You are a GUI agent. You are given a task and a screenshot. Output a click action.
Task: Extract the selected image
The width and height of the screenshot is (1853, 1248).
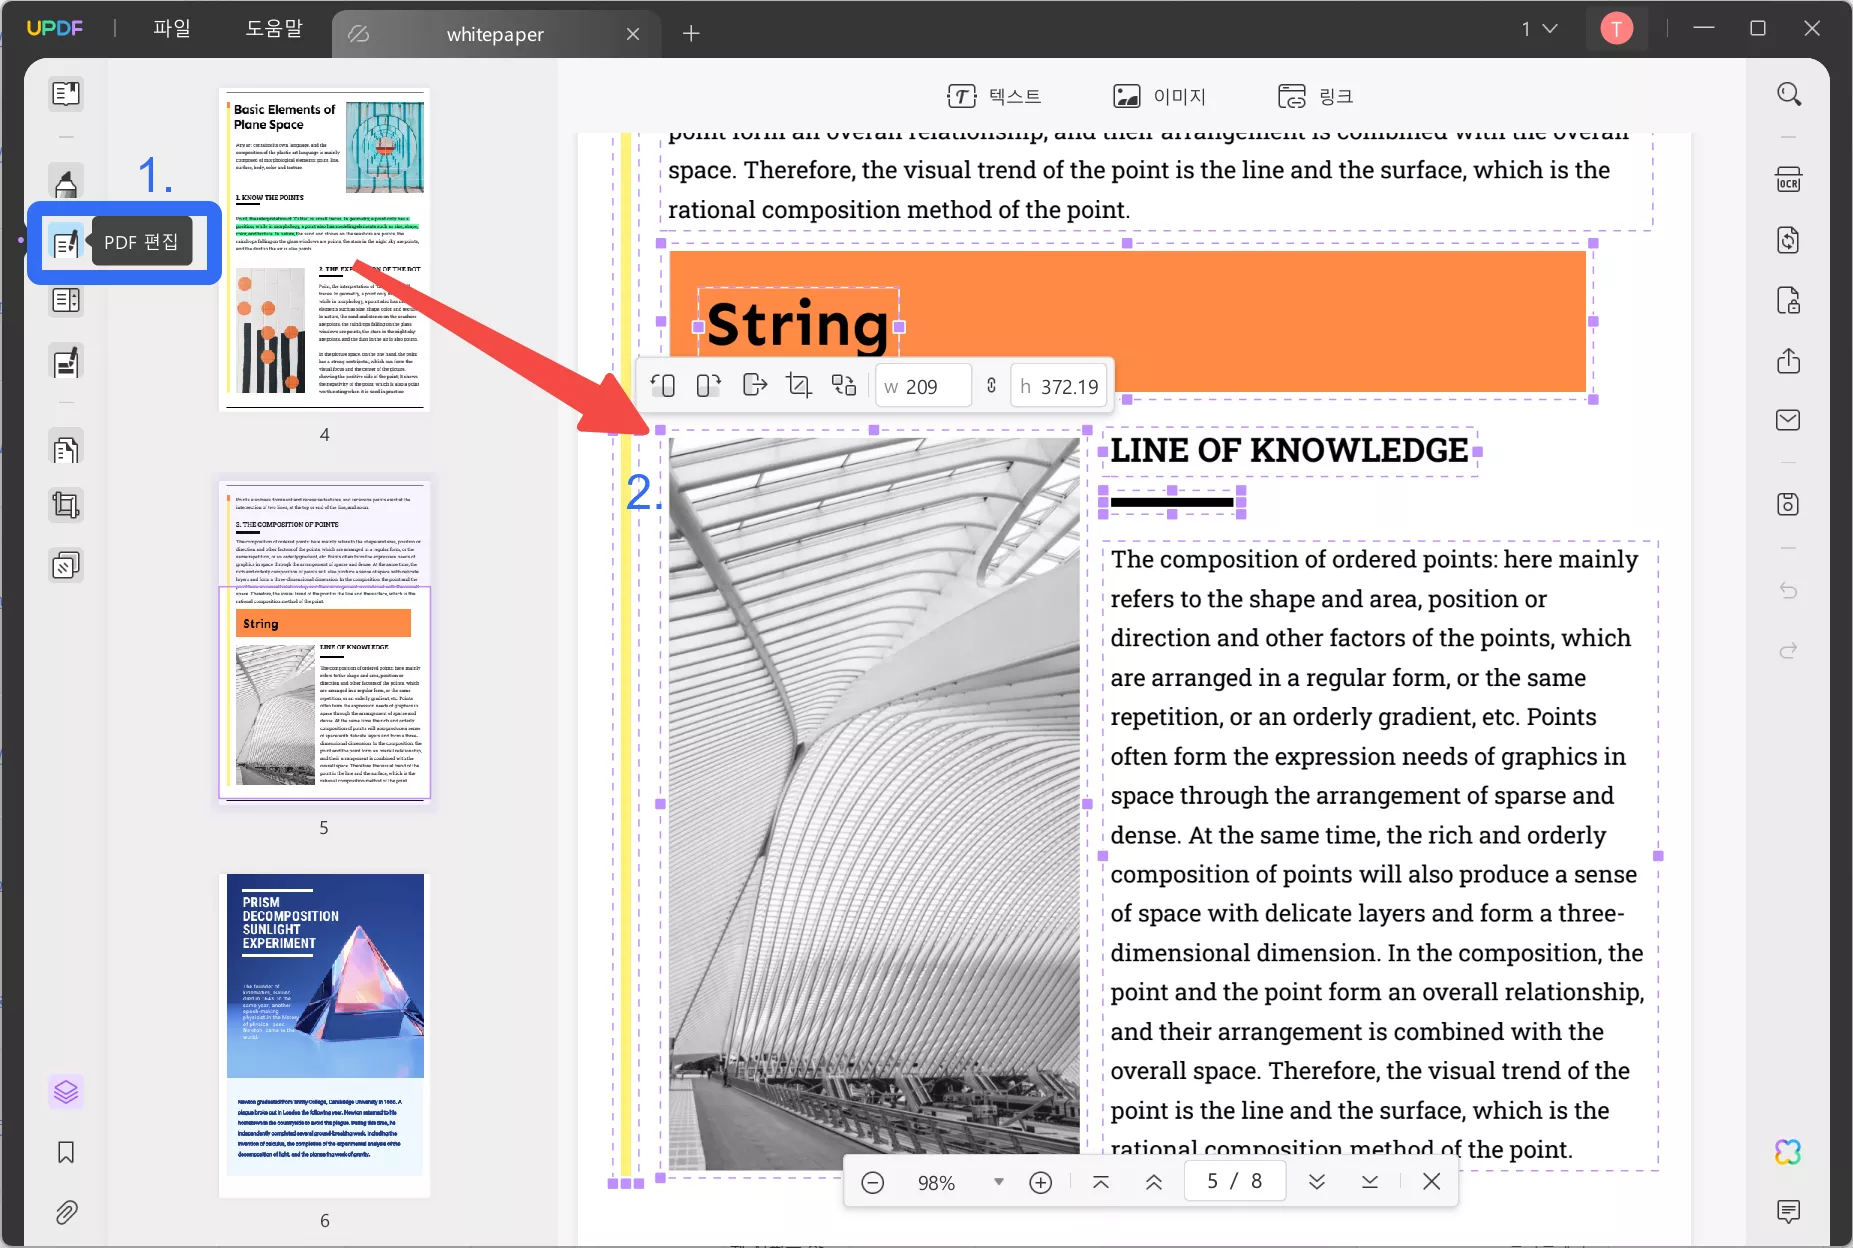point(754,386)
